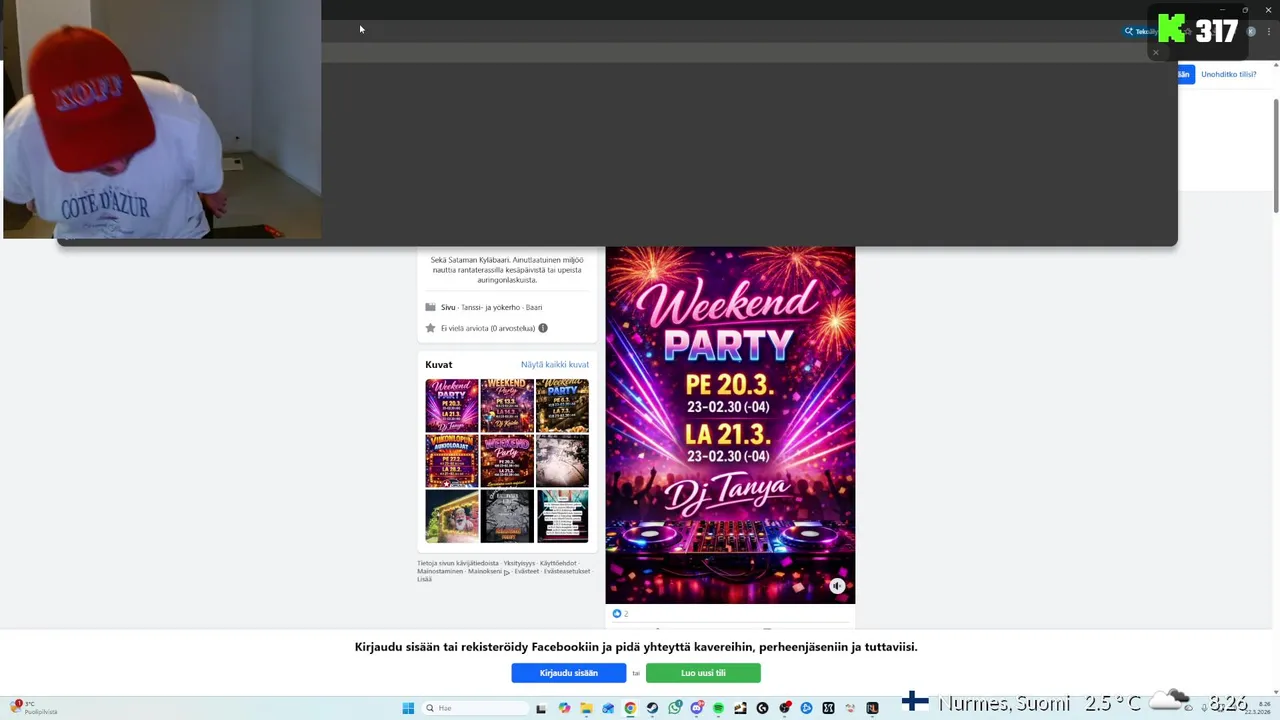Open the Santa Claus photo thumbnail
The height and width of the screenshot is (720, 1280).
pyautogui.click(x=452, y=515)
